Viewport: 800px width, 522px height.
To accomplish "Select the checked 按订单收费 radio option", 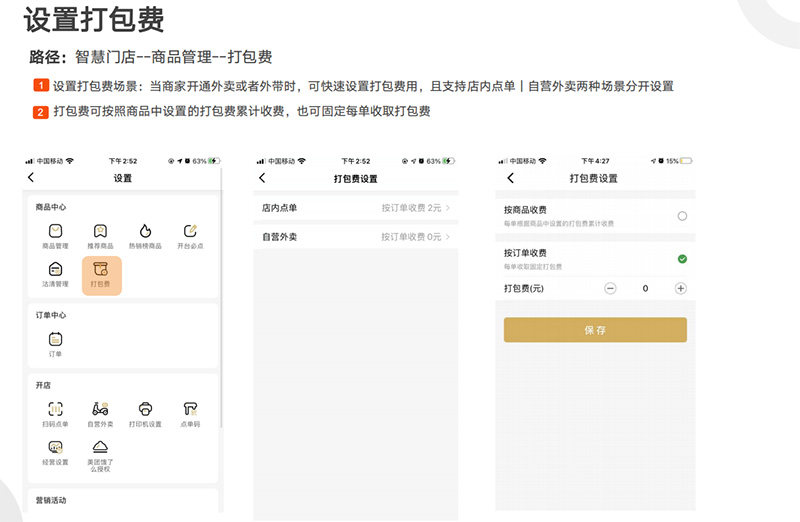I will 682,259.
